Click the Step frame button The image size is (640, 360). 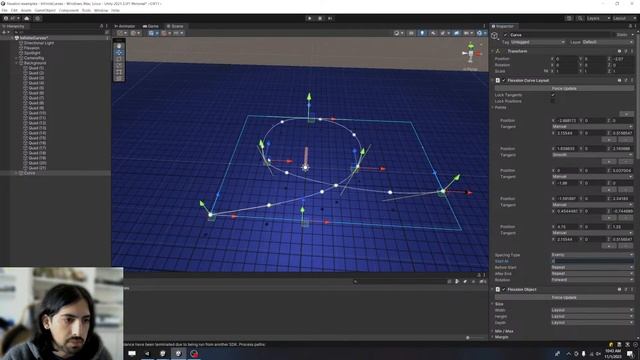(330, 18)
